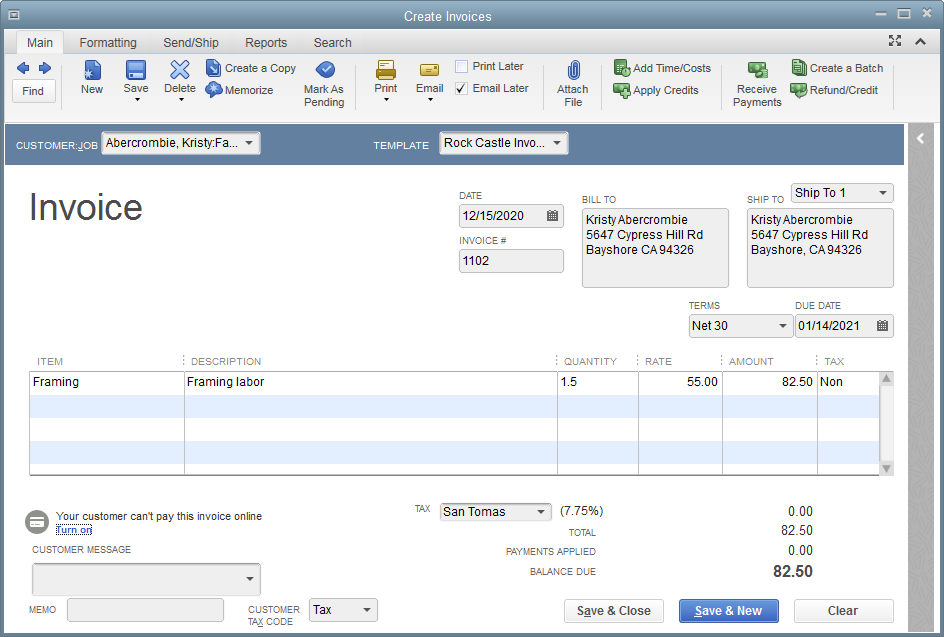Open the Template dropdown

pyautogui.click(x=557, y=143)
